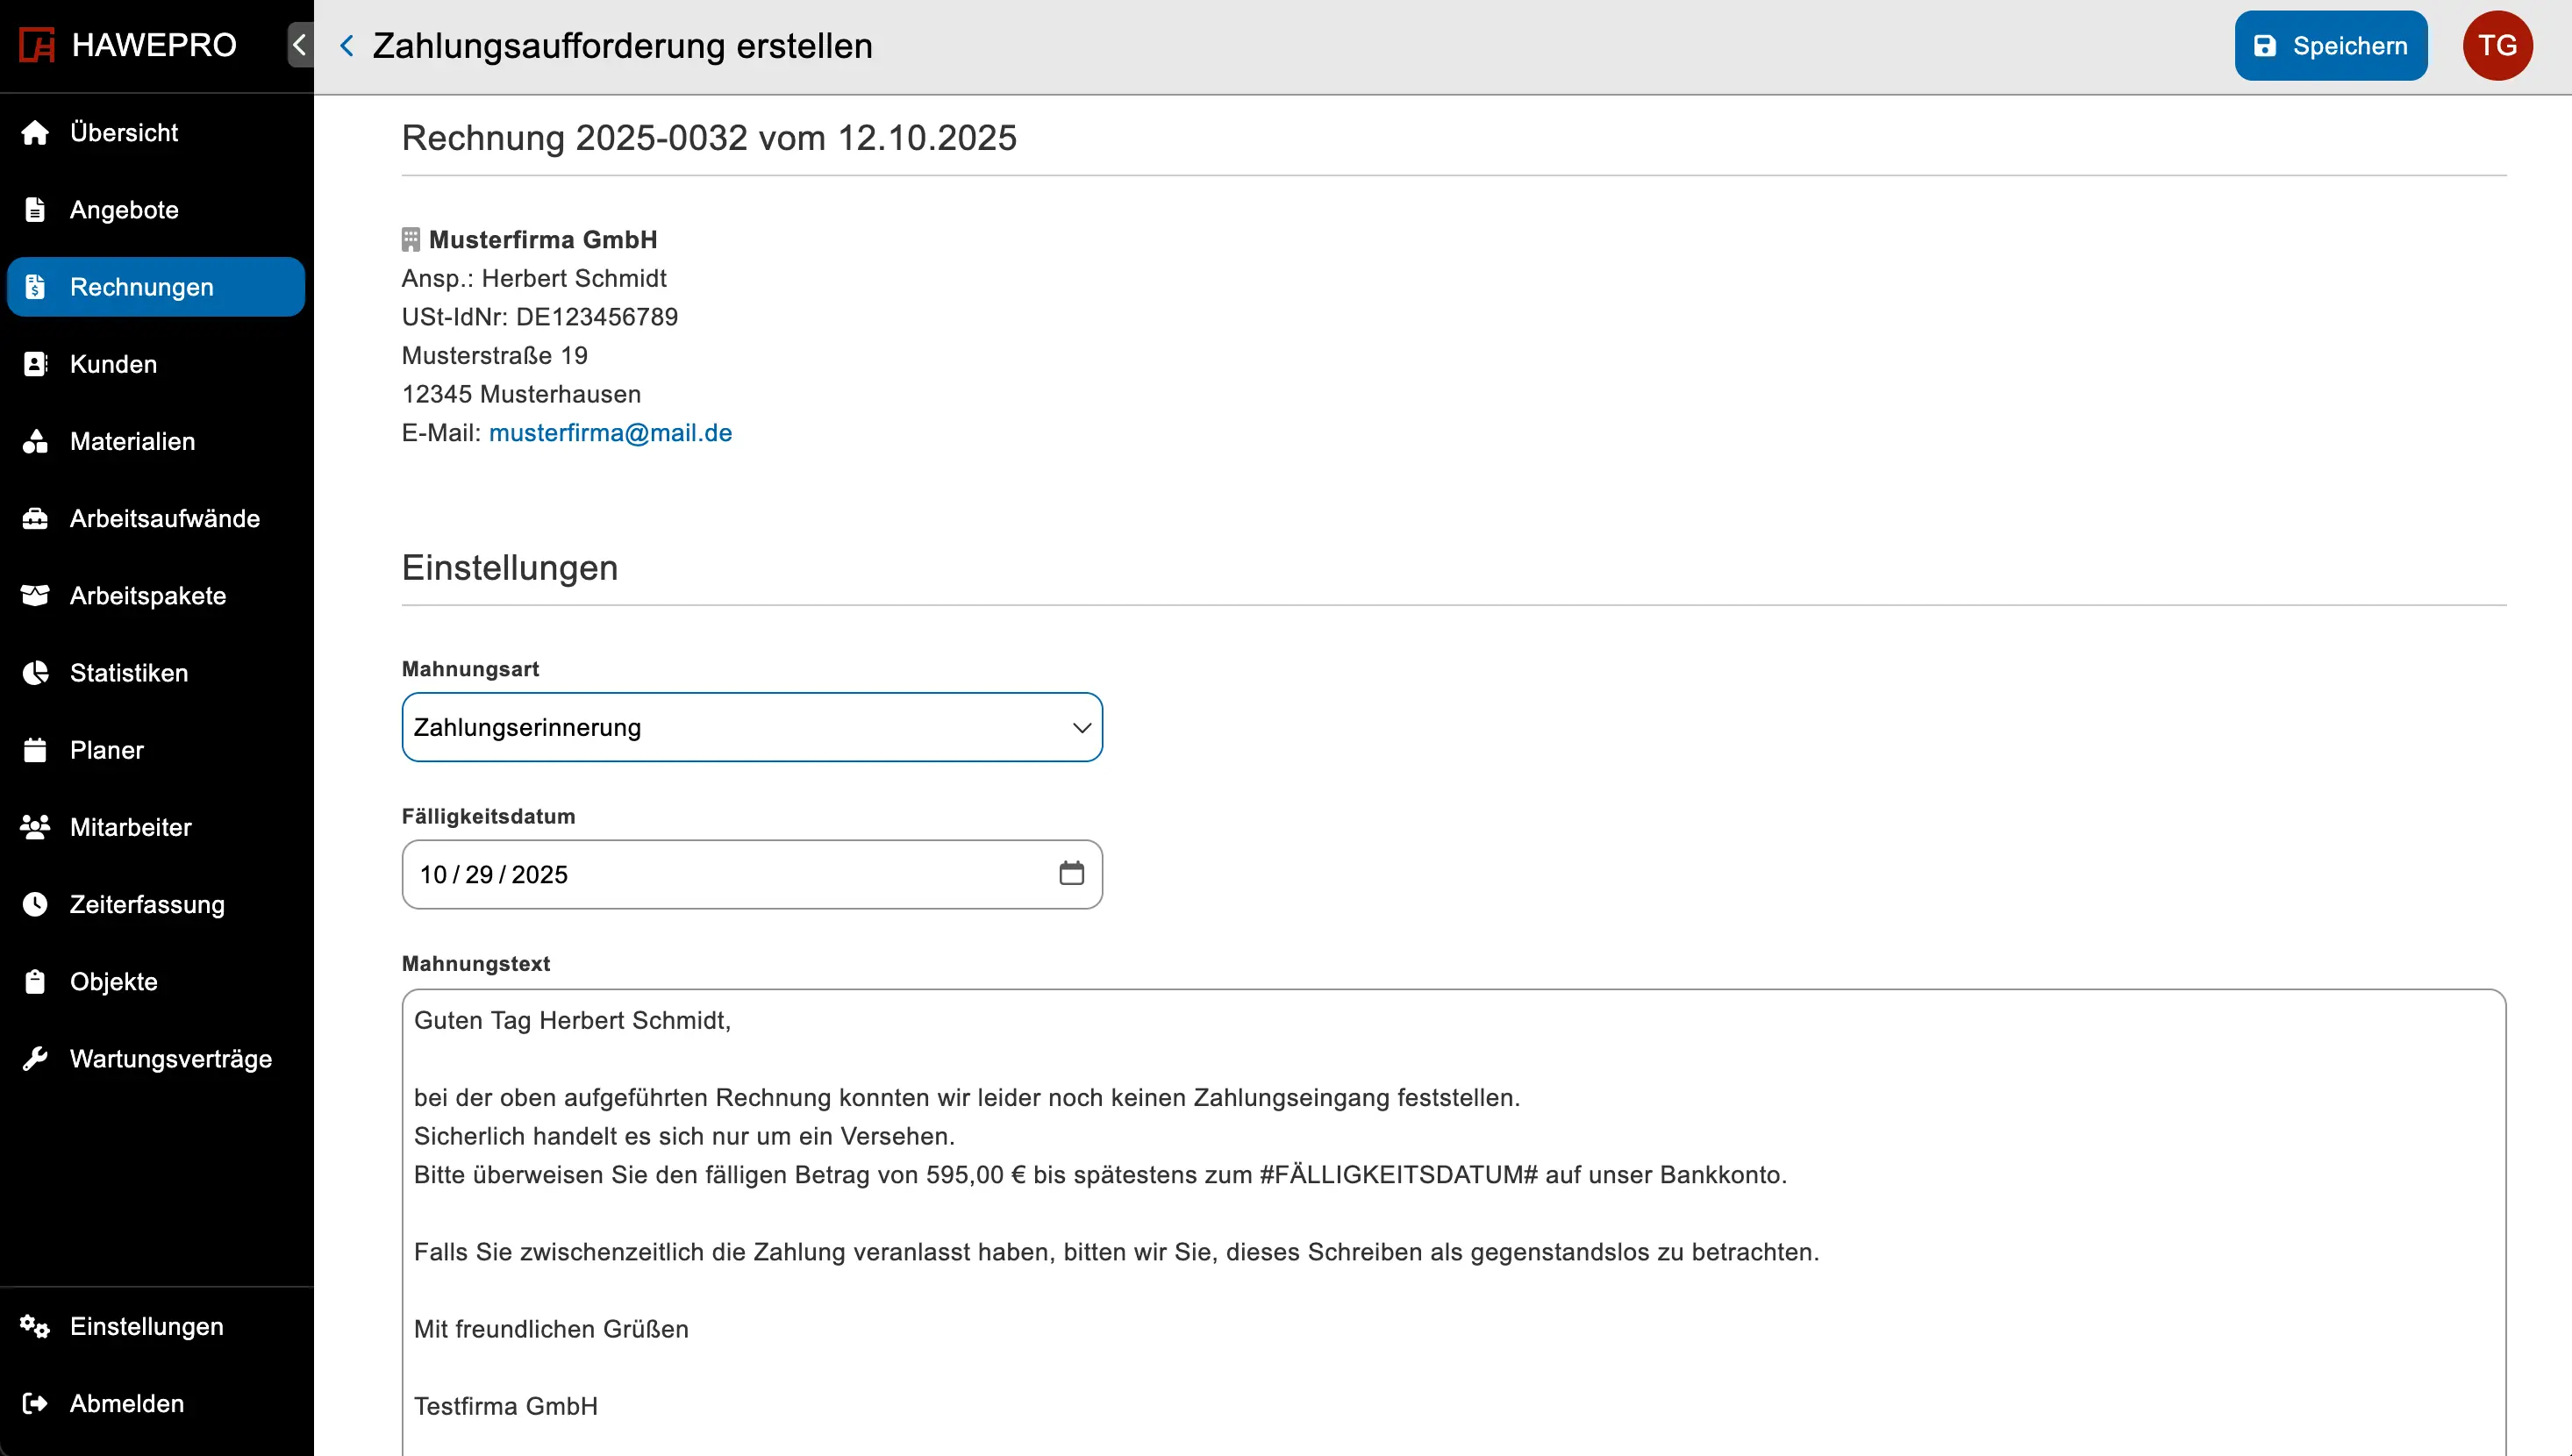This screenshot has height=1456, width=2572.
Task: Click the HAWEPRO logo icon
Action: tap(37, 45)
